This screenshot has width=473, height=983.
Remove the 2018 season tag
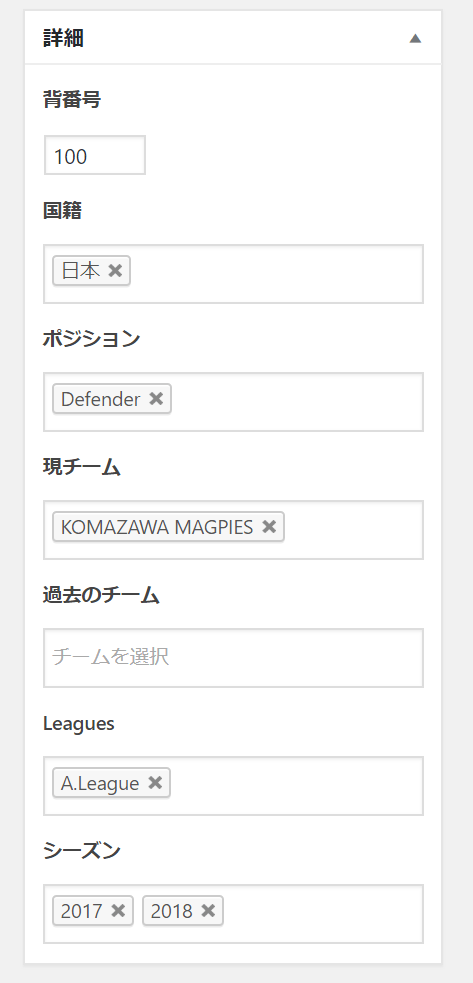(x=208, y=910)
